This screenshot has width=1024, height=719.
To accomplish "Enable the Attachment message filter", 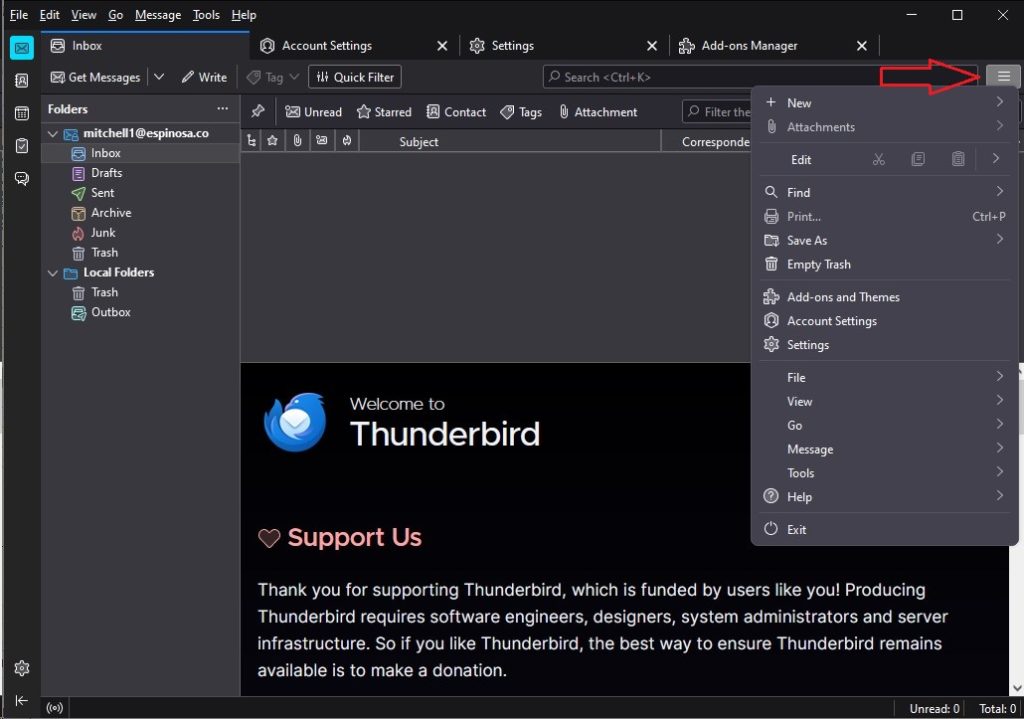I will (597, 111).
